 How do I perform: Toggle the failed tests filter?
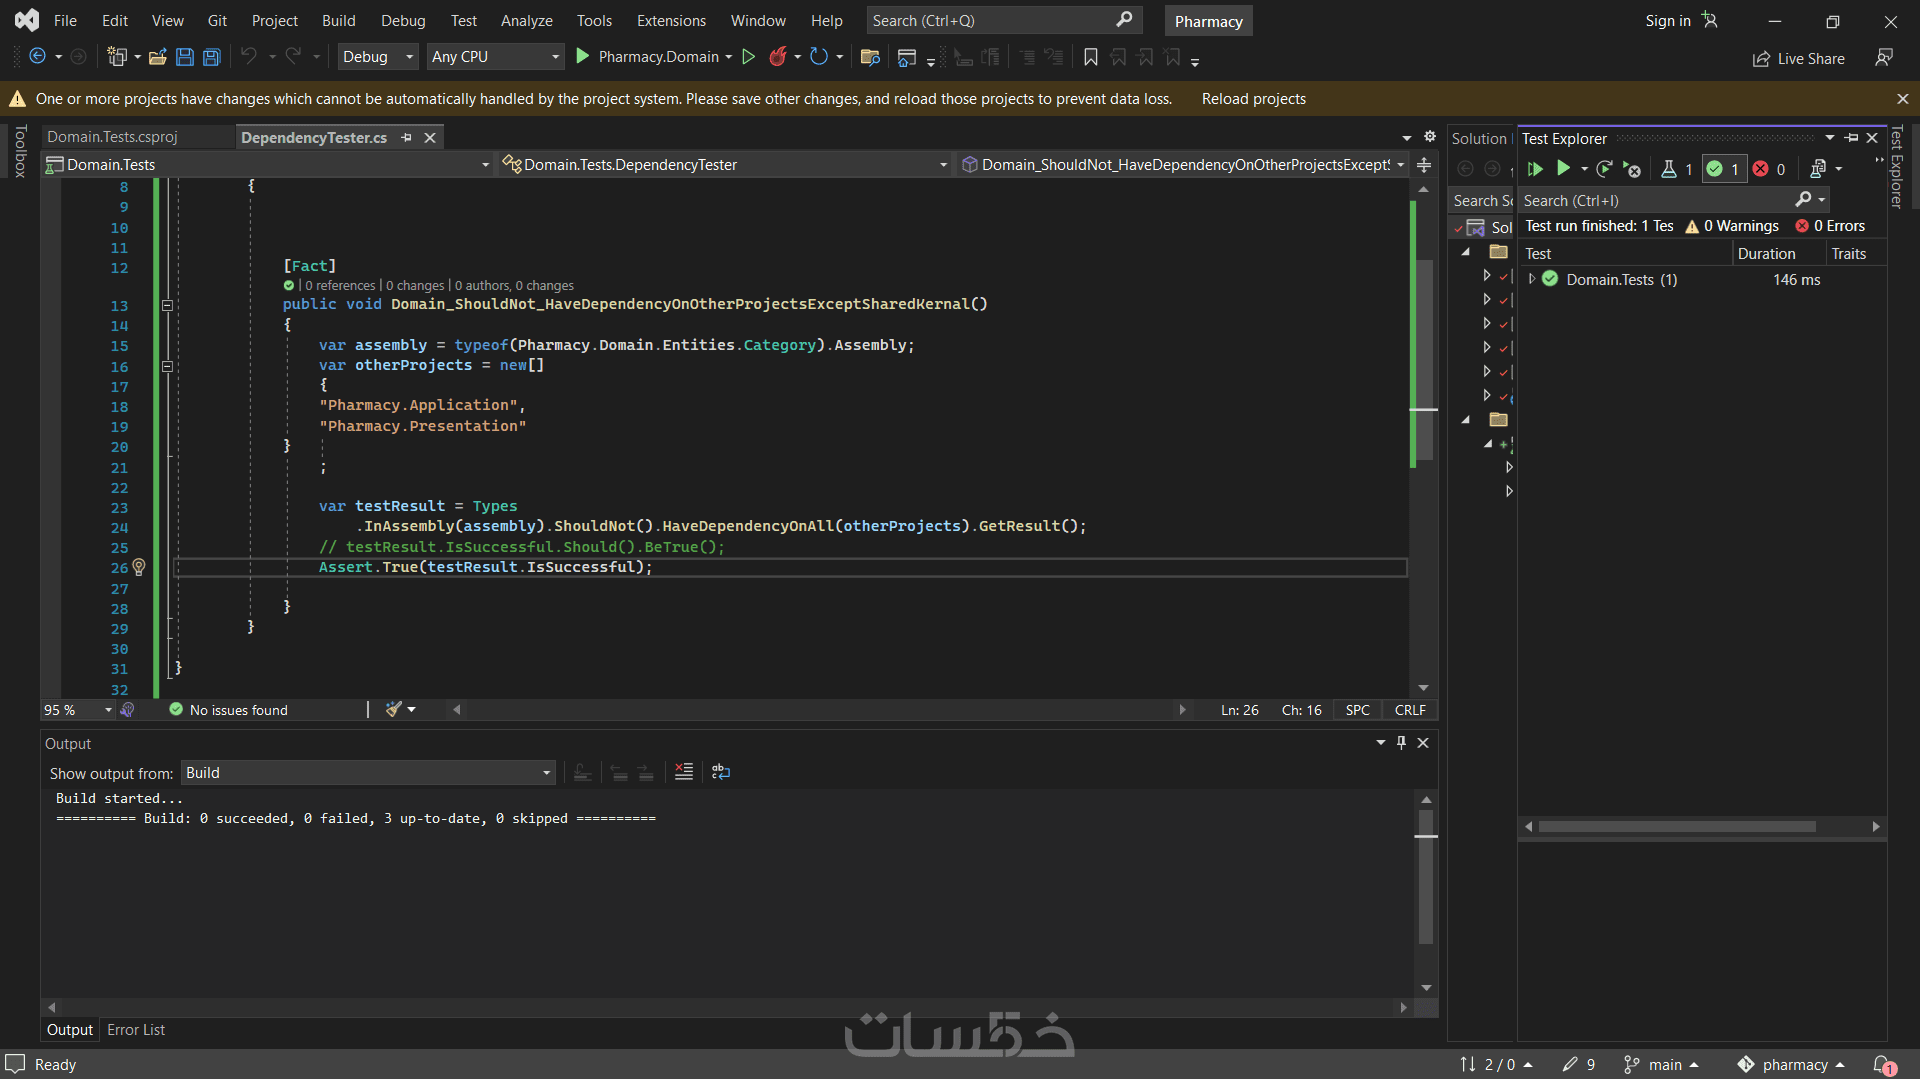point(1769,169)
